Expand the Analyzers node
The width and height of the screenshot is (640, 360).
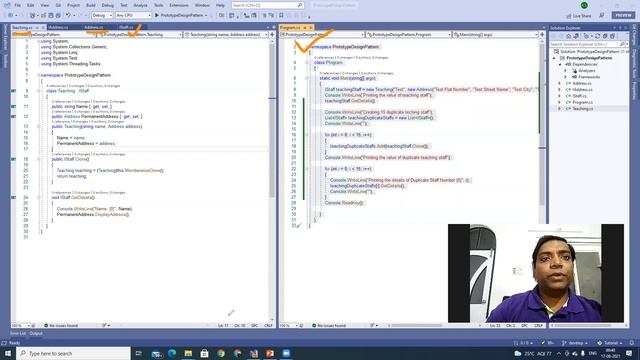[x=565, y=71]
